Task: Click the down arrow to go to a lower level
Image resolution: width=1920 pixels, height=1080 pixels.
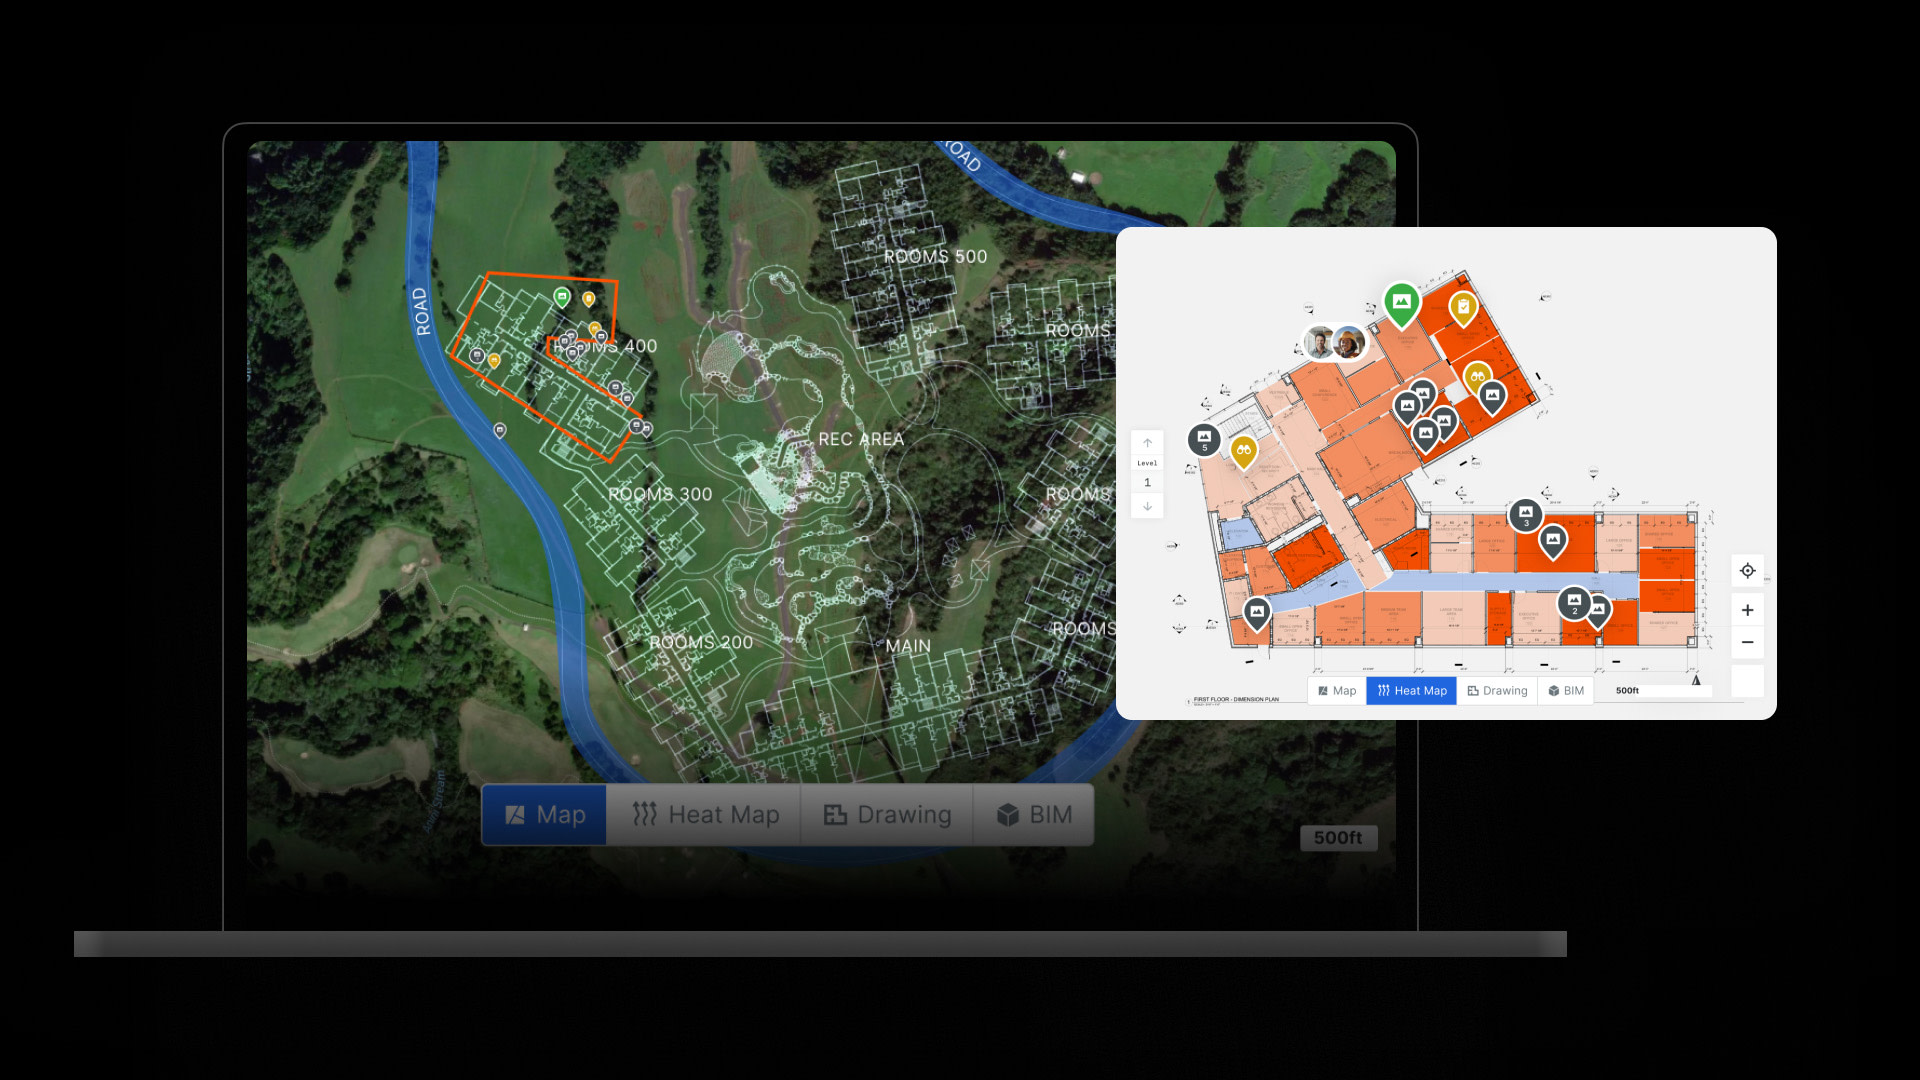Action: [x=1147, y=506]
